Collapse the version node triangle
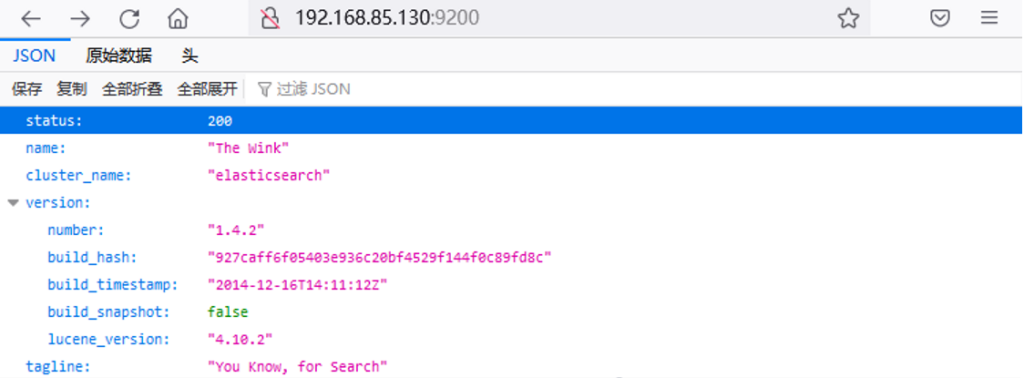The image size is (1024, 378). (x=13, y=203)
